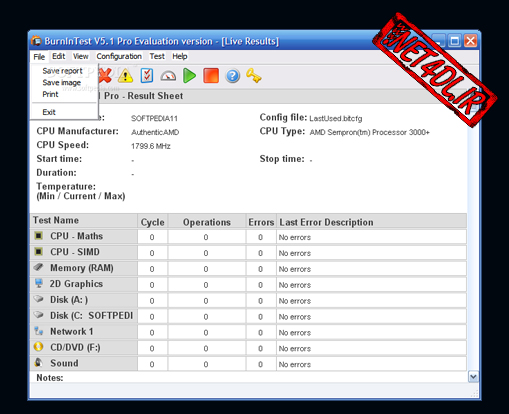Select the CPU - SIMD test name
Image resolution: width=509 pixels, height=414 pixels.
tap(75, 252)
